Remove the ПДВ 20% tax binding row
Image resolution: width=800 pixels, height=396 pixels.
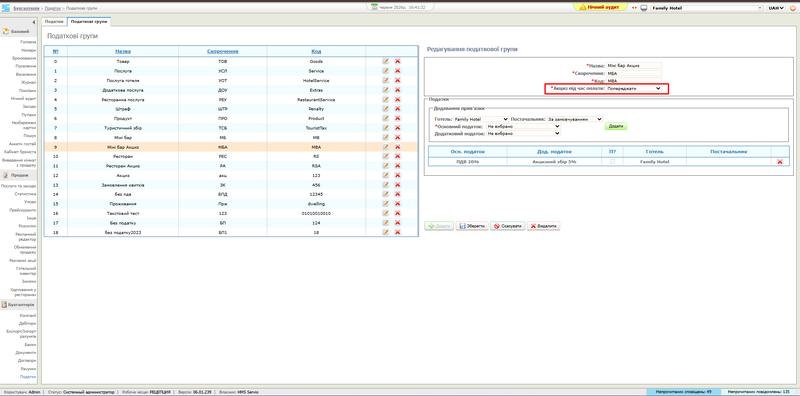tap(780, 162)
